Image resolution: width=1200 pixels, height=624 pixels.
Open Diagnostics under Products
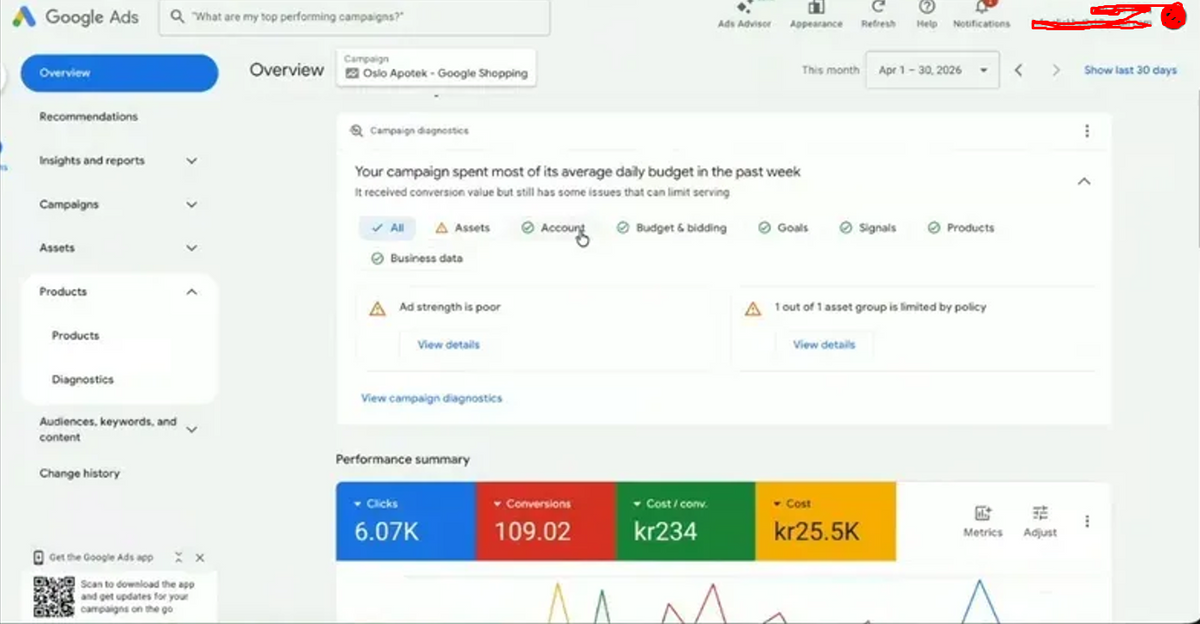click(x=83, y=380)
